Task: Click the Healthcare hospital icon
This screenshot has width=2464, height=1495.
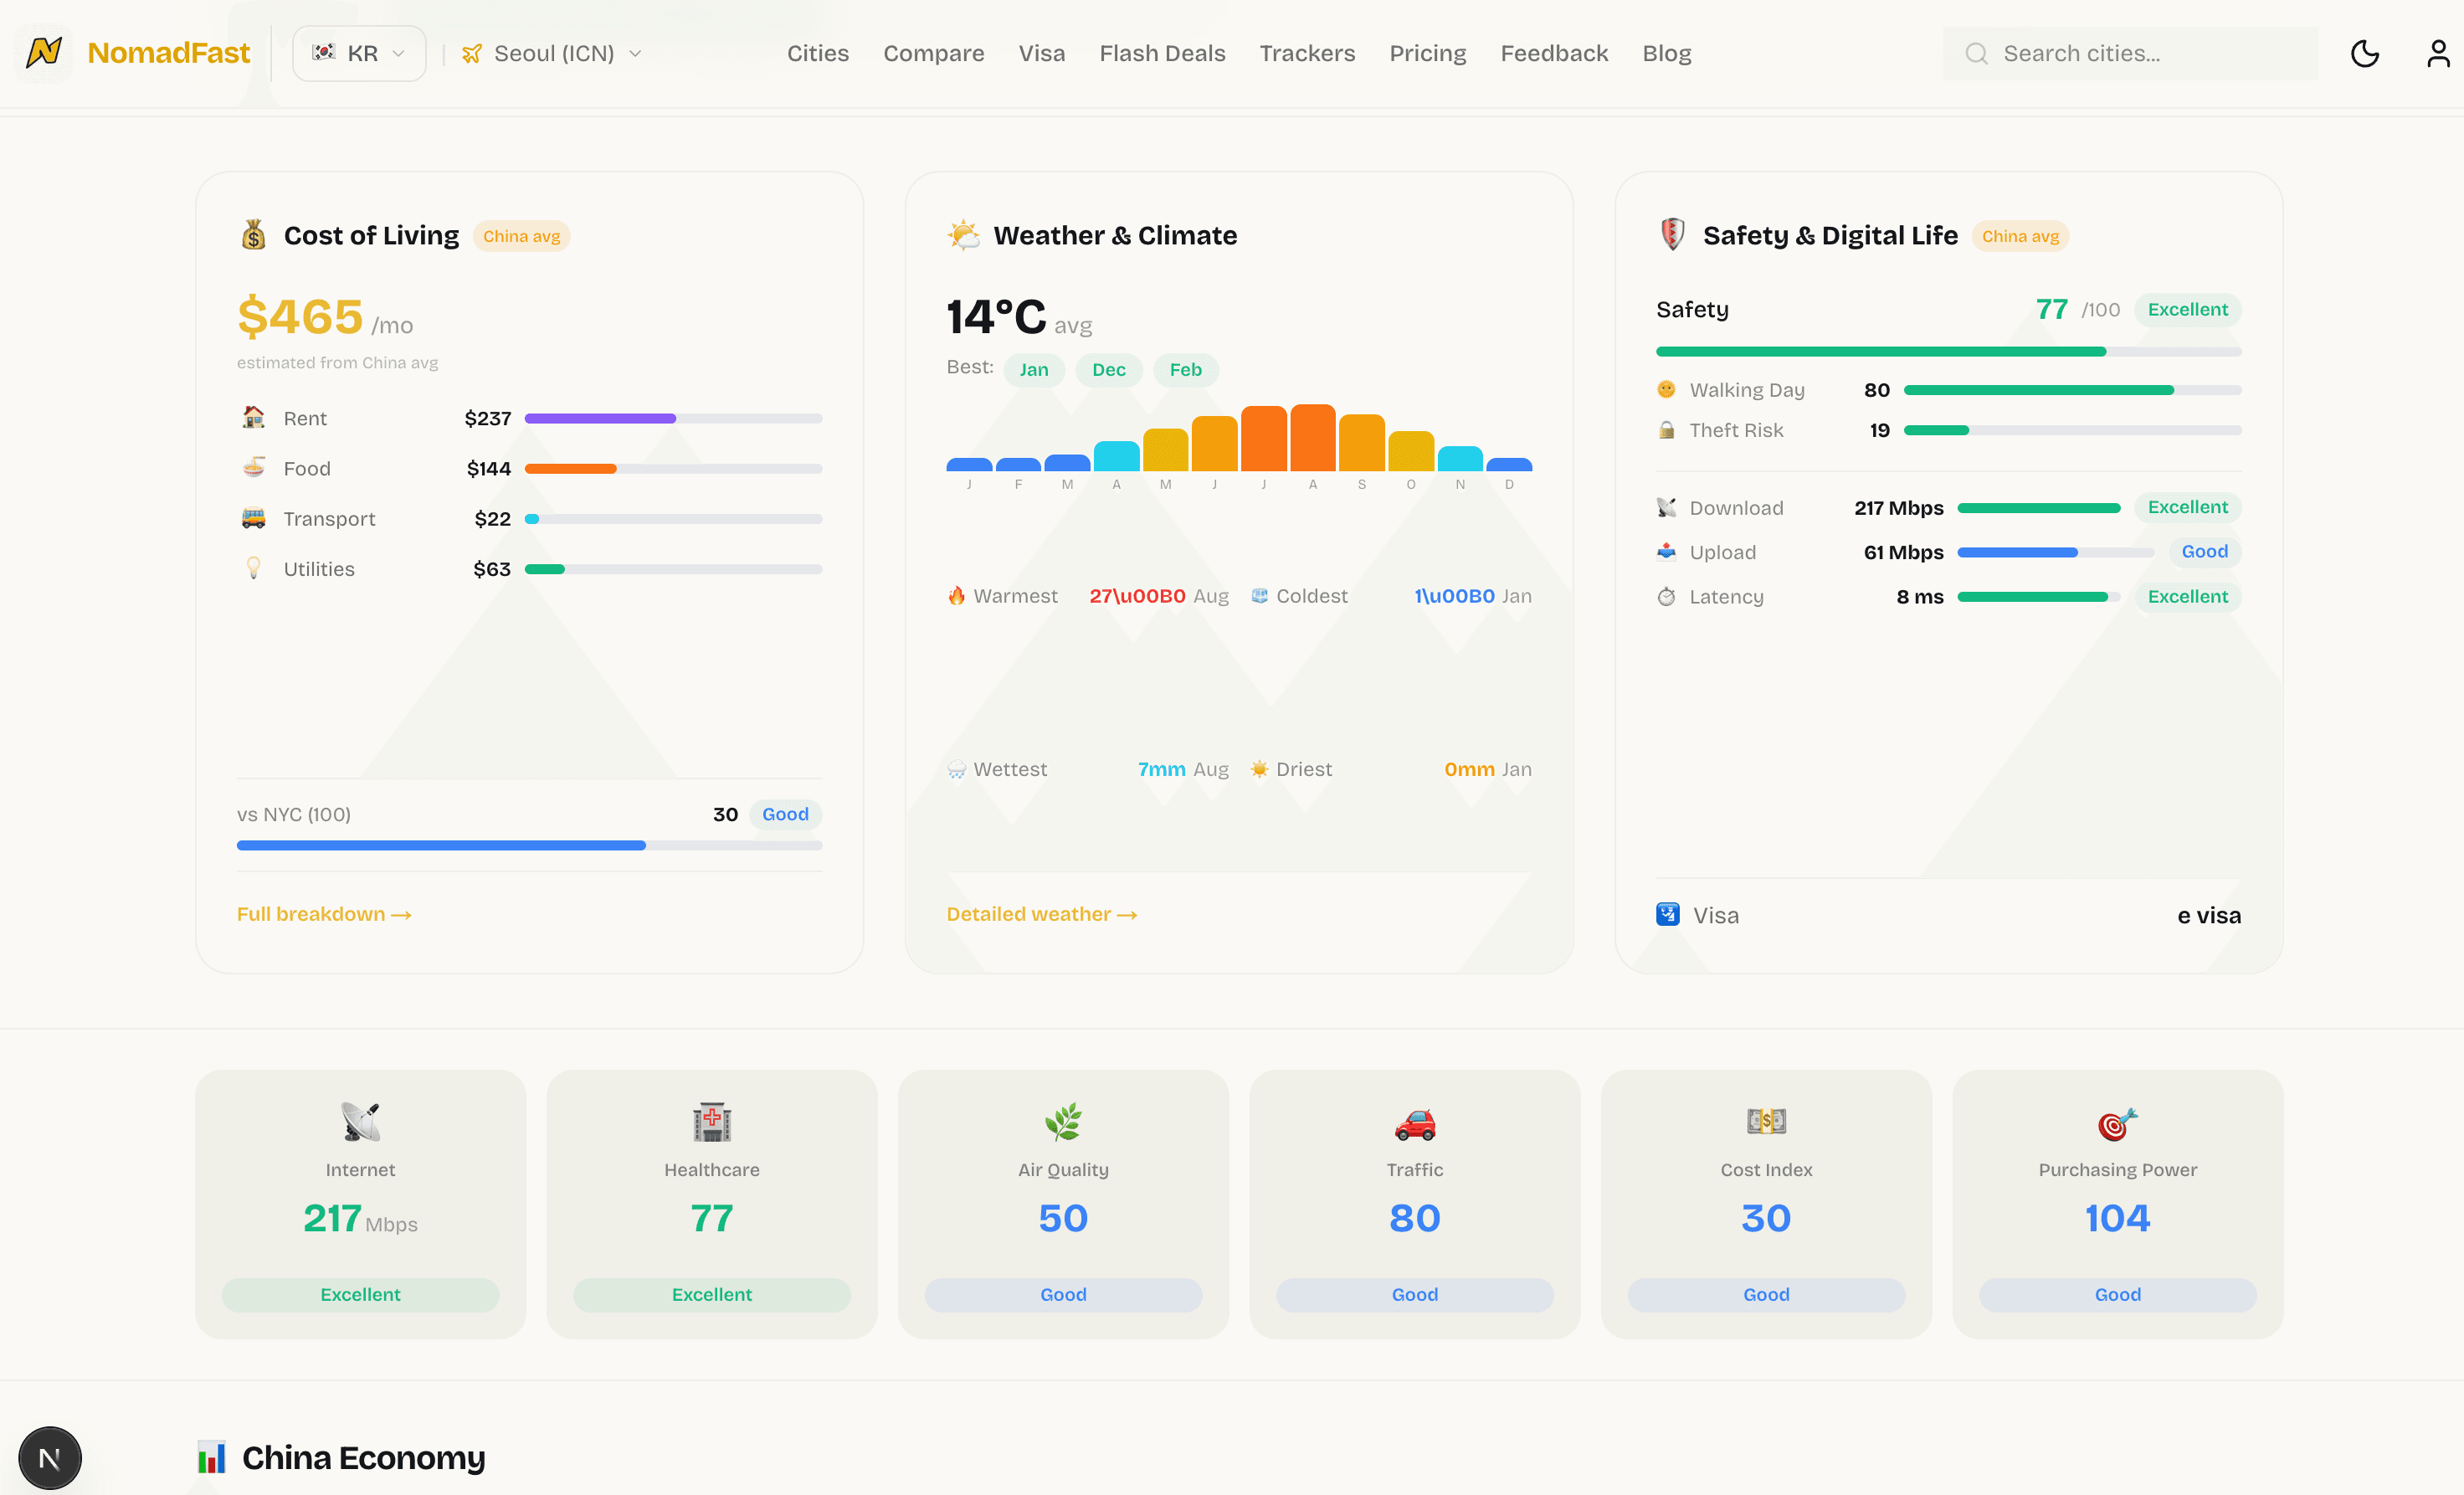Action: point(711,1122)
